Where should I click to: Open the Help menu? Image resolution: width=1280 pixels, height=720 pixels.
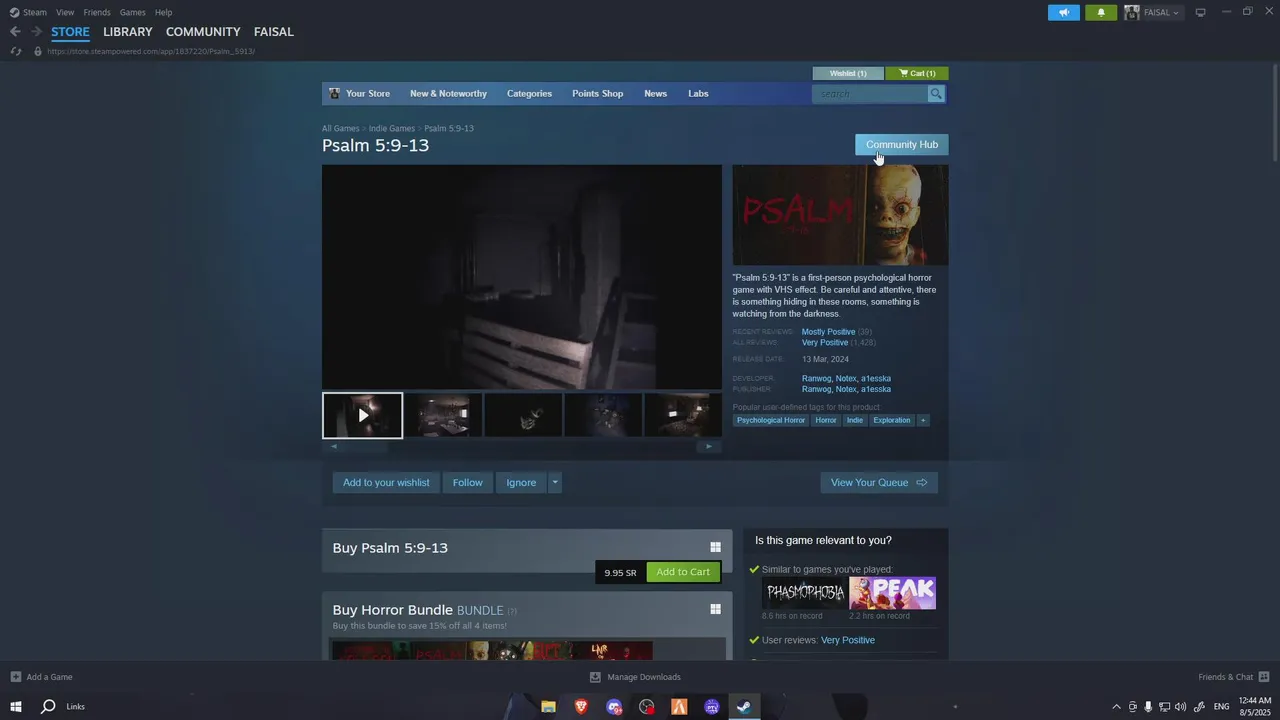(x=163, y=12)
